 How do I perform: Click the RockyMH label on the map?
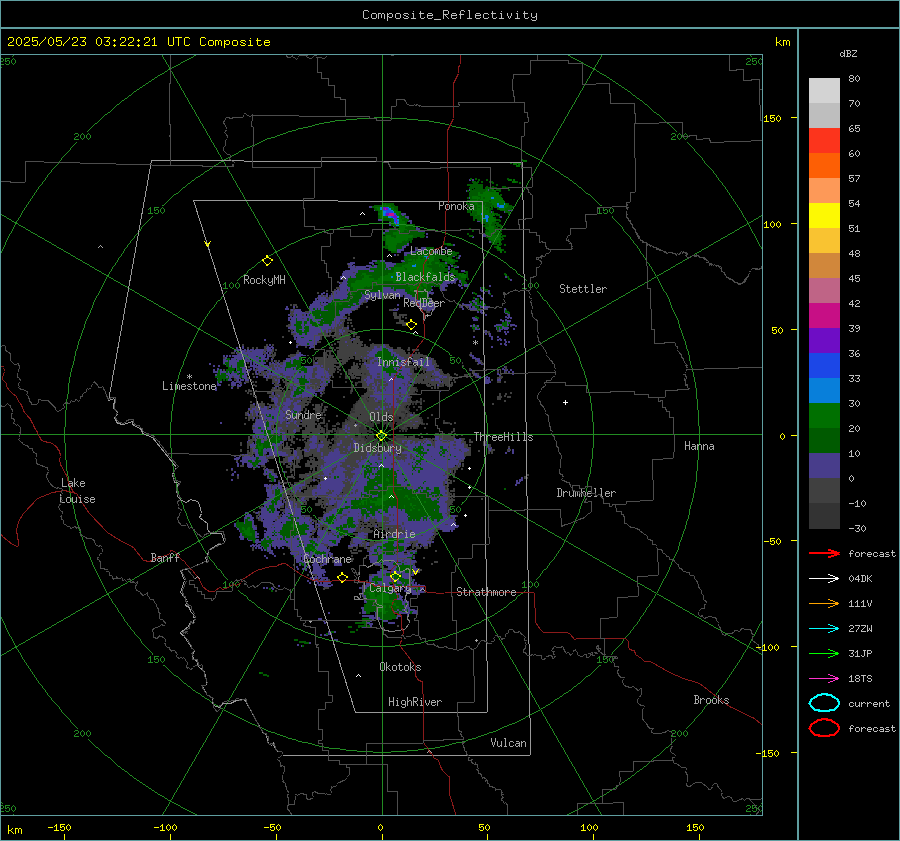264,280
